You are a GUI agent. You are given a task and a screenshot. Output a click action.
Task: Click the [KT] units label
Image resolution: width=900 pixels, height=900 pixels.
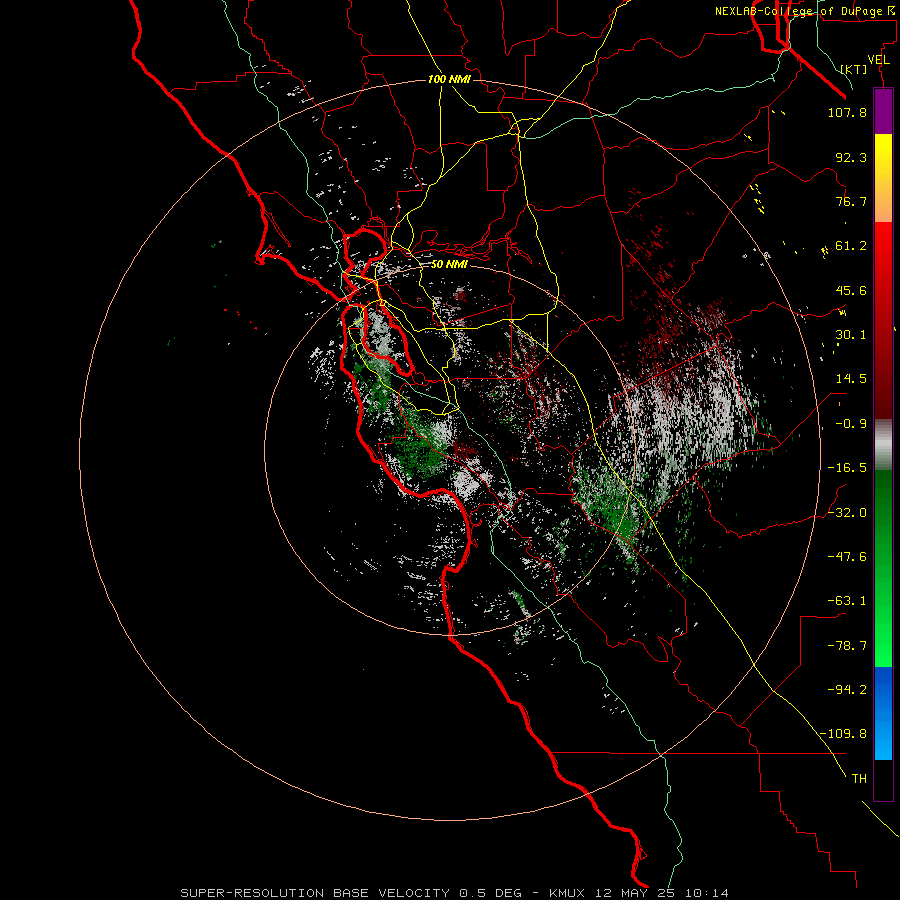pos(854,69)
